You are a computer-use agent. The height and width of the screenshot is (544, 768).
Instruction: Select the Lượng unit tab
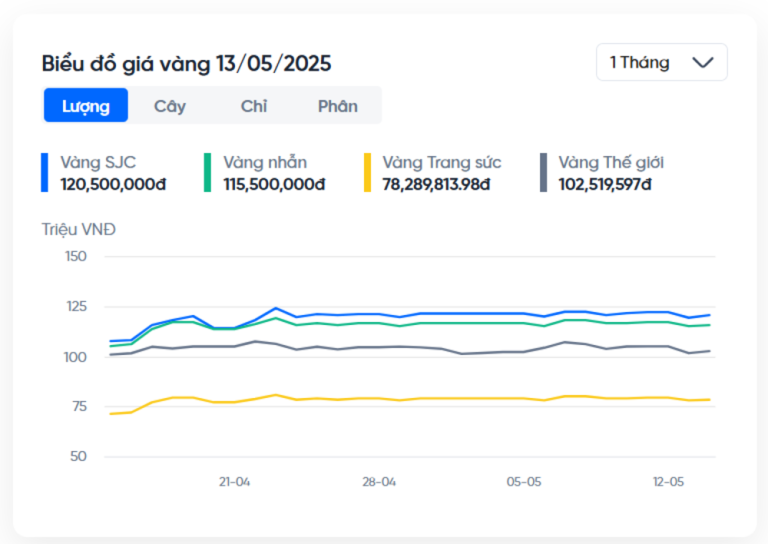86,105
